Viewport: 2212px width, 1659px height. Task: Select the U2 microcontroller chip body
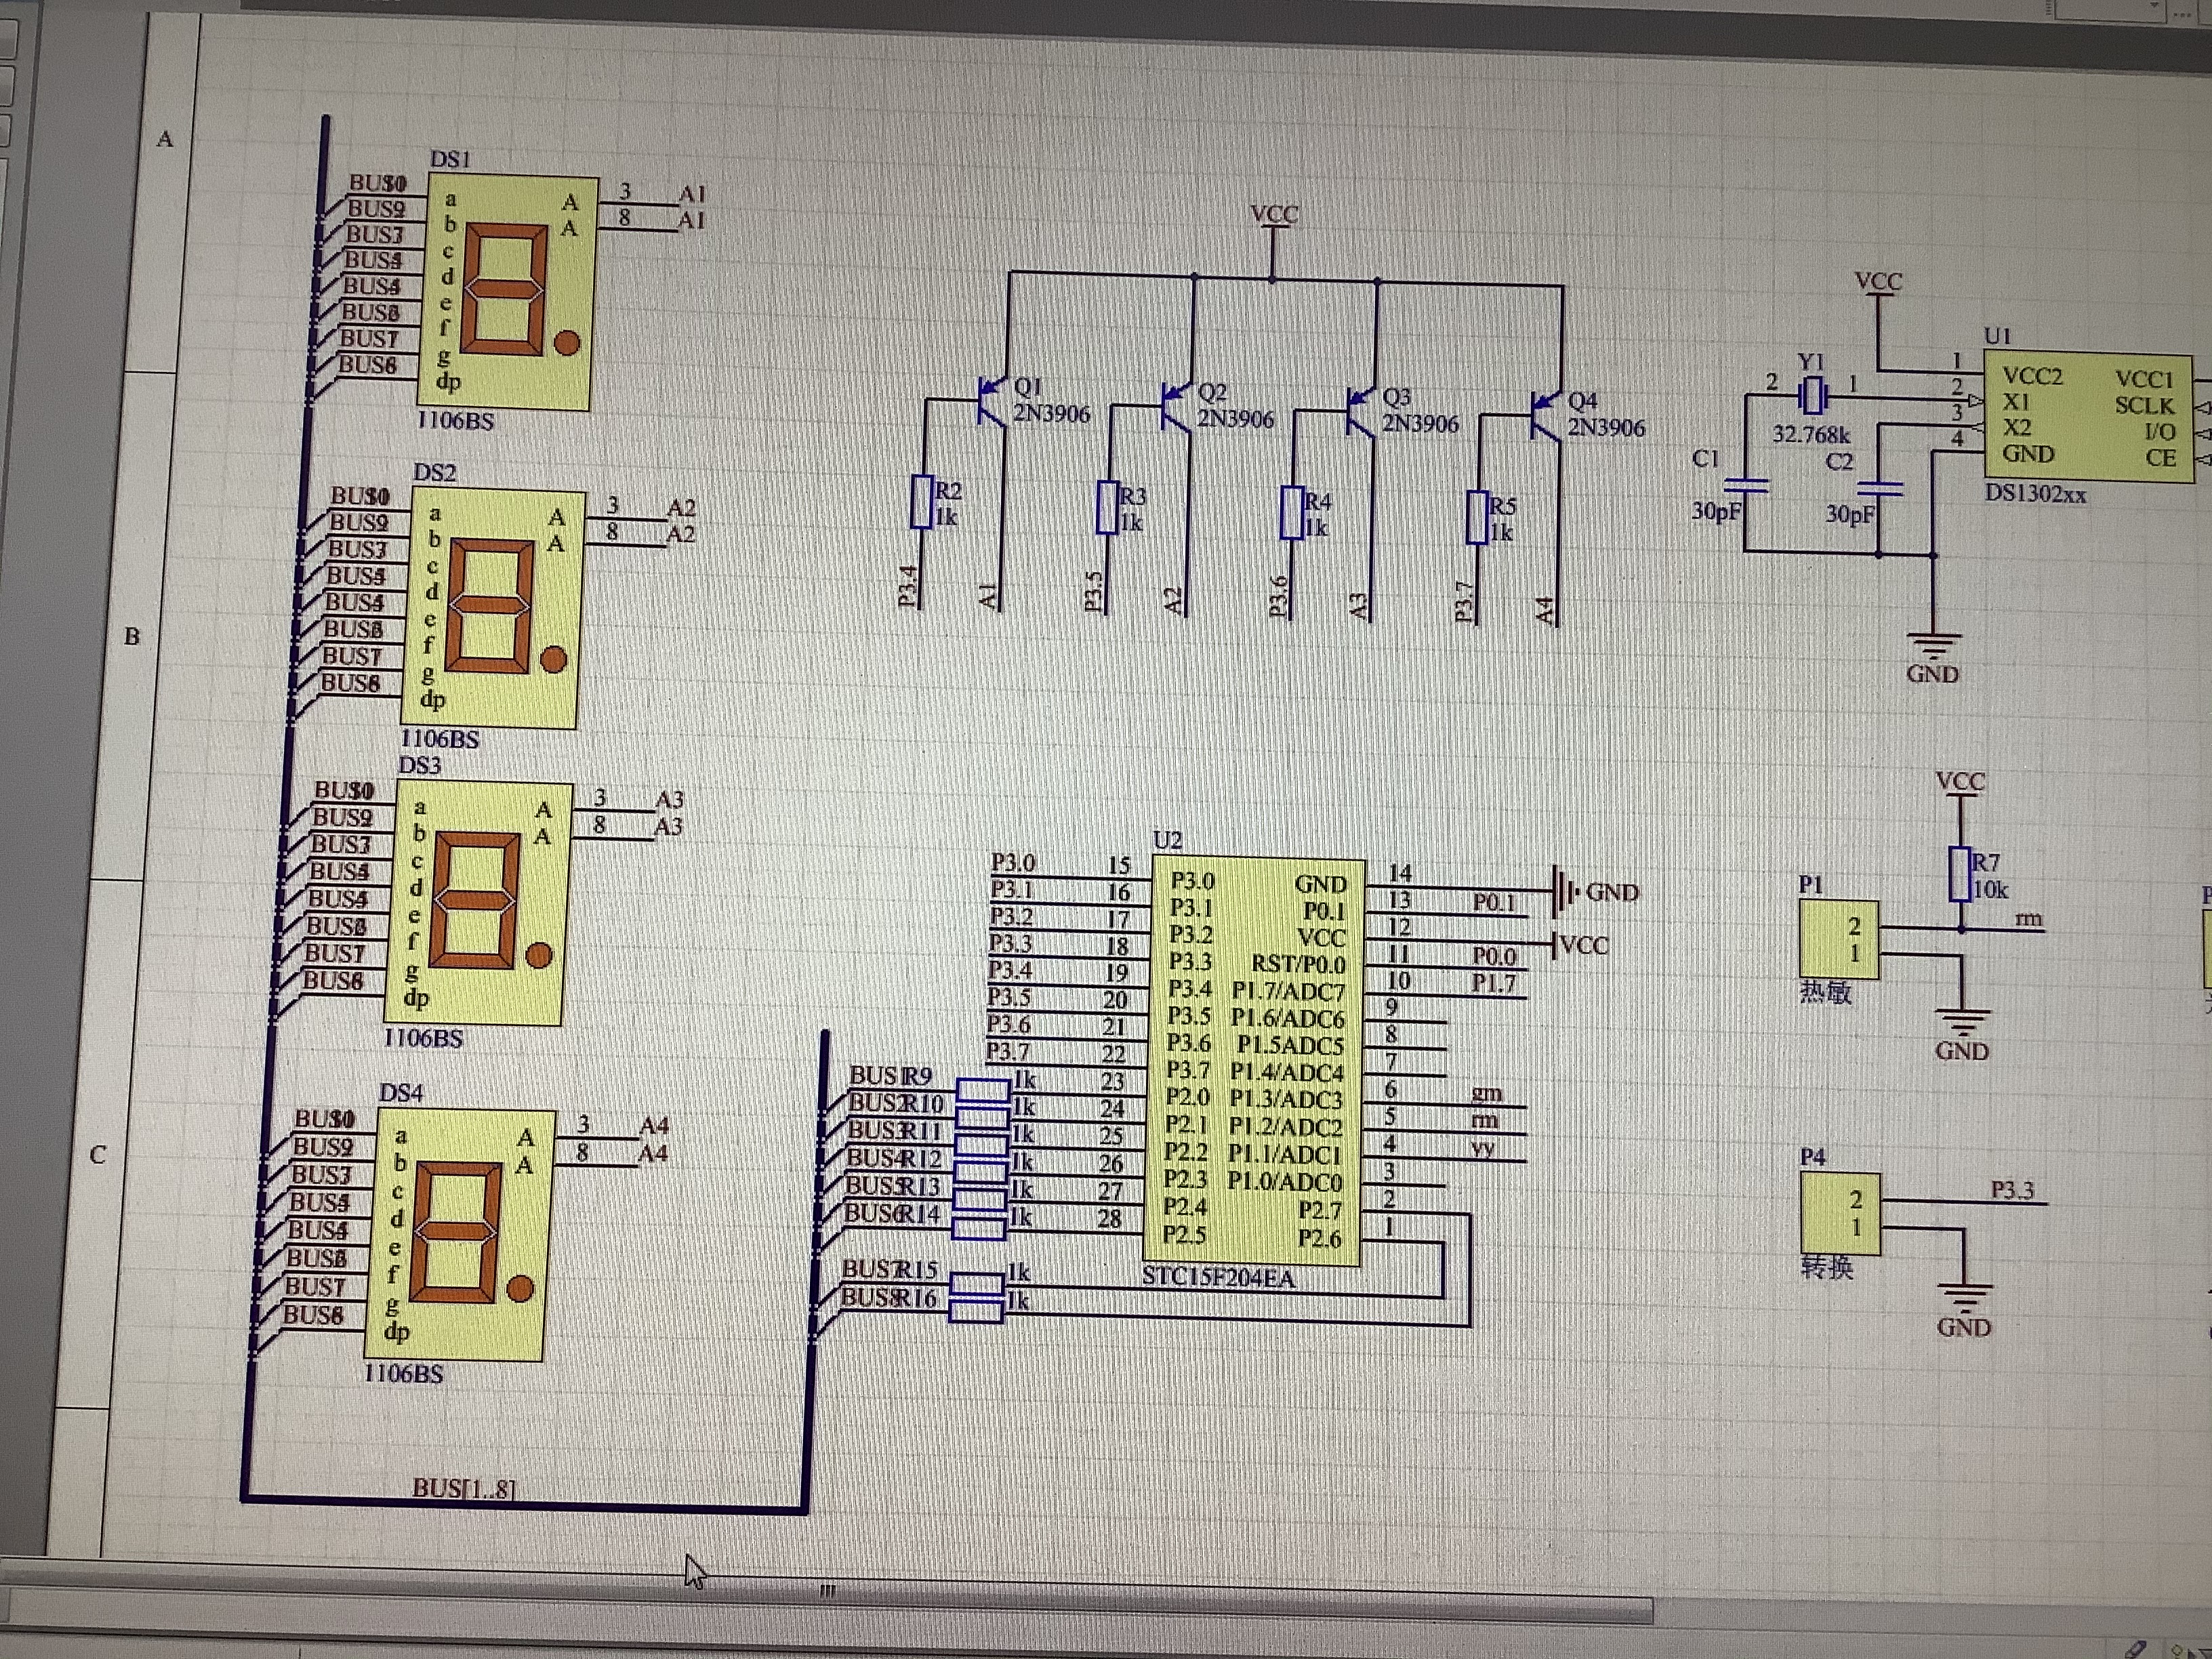[1254, 1062]
